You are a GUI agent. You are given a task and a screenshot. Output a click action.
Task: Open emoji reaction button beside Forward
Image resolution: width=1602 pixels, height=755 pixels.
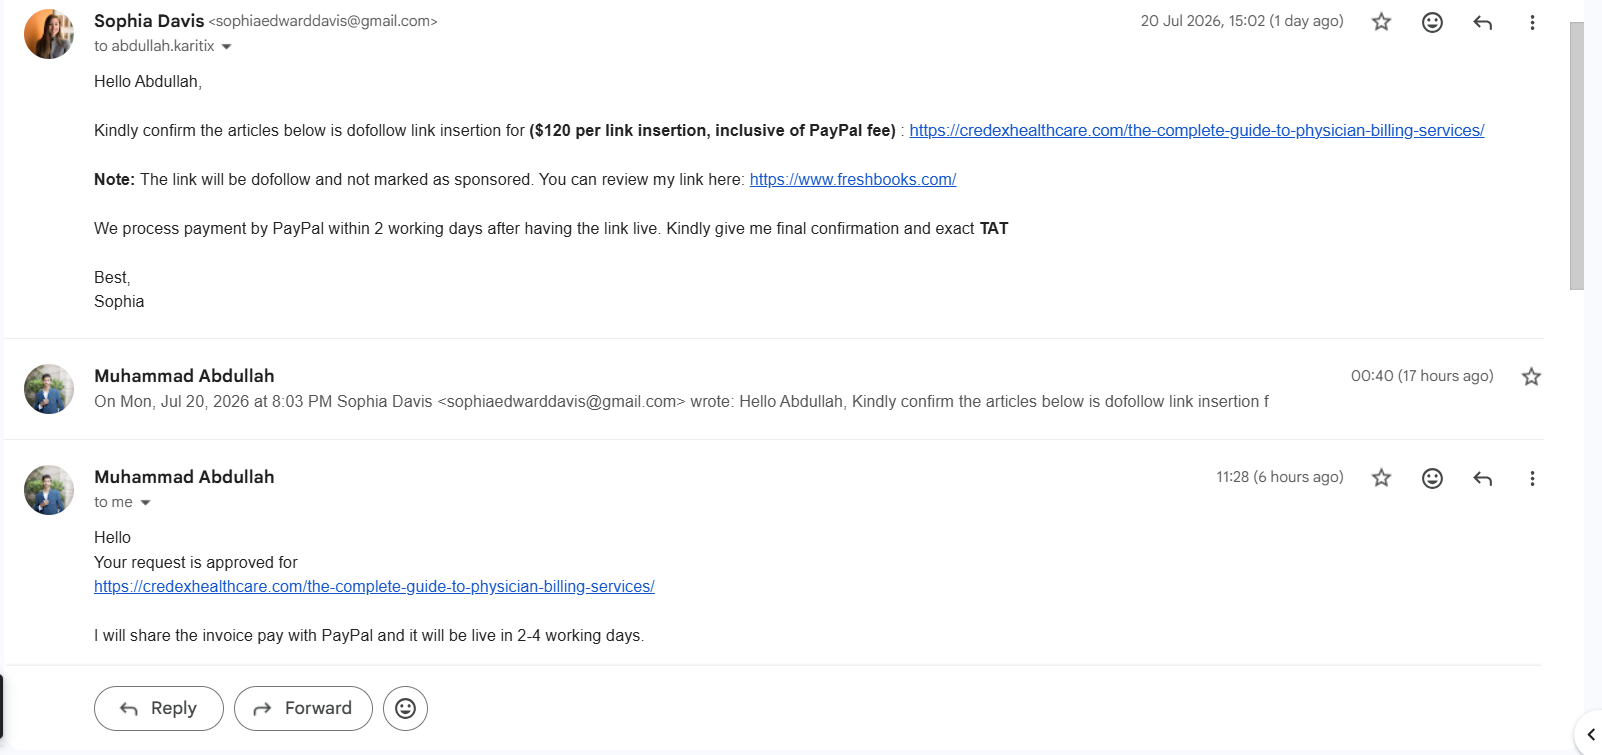[x=405, y=708]
